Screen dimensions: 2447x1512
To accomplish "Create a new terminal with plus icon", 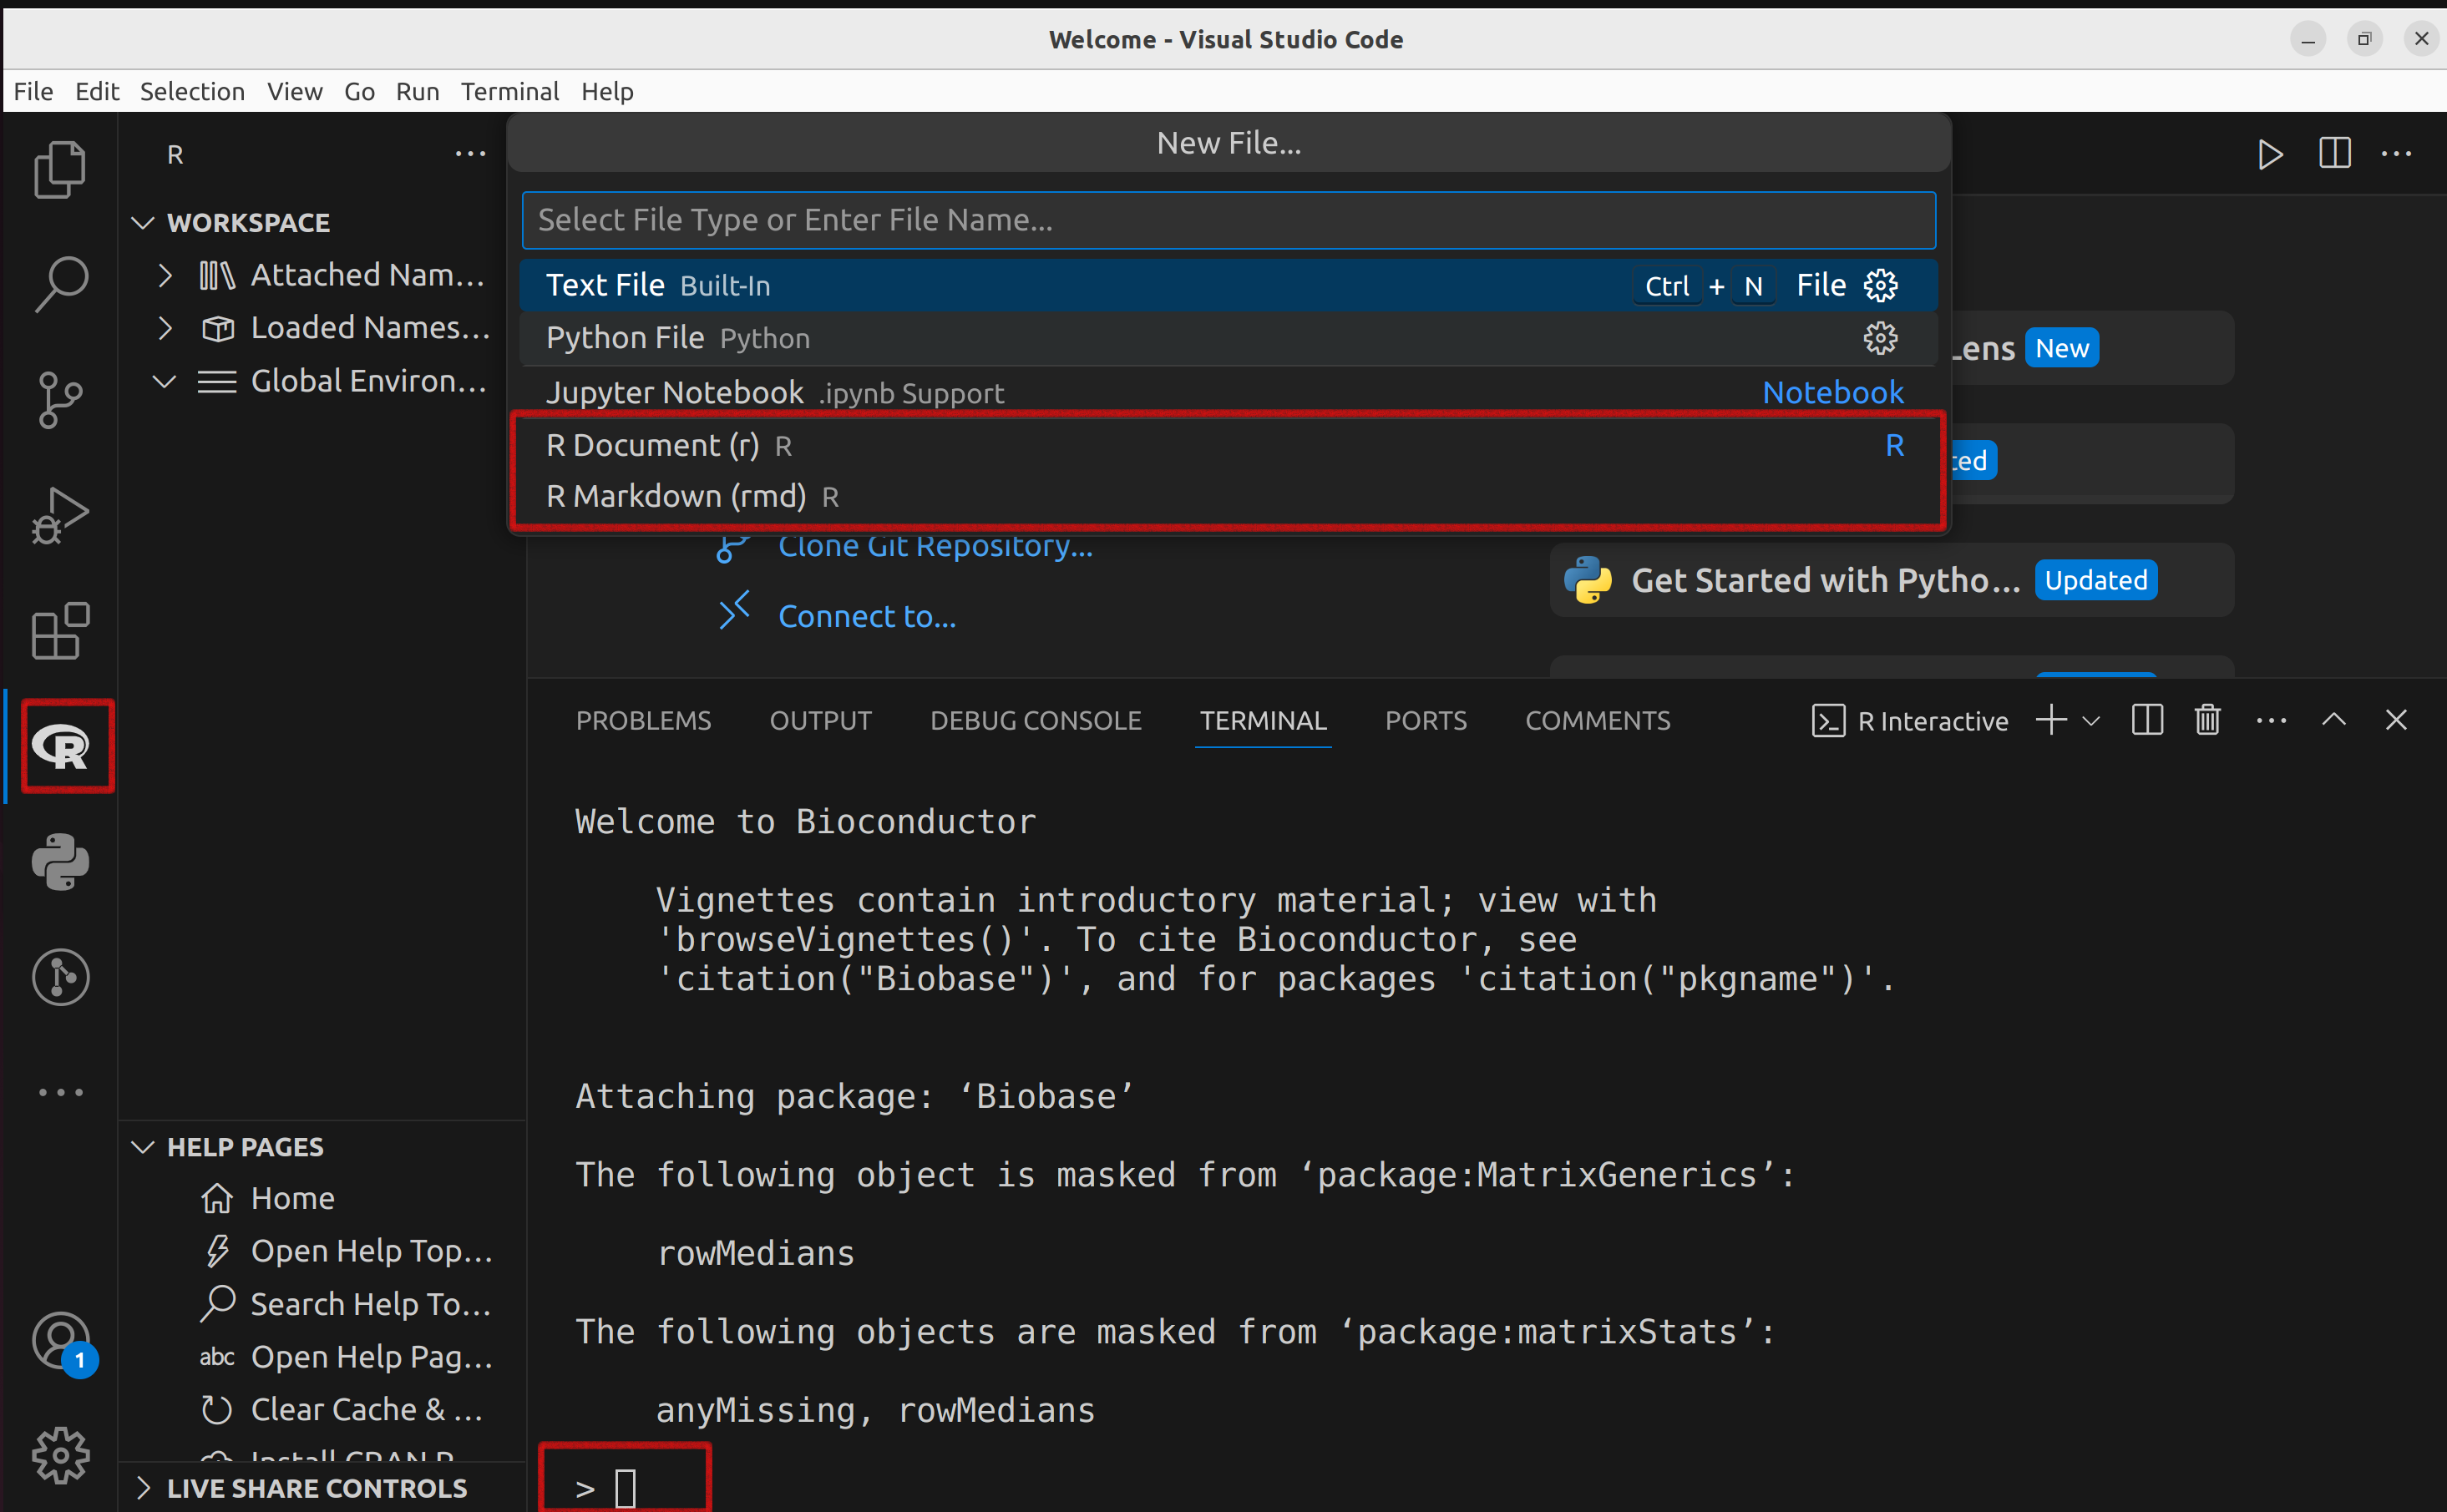I will pyautogui.click(x=2050, y=720).
